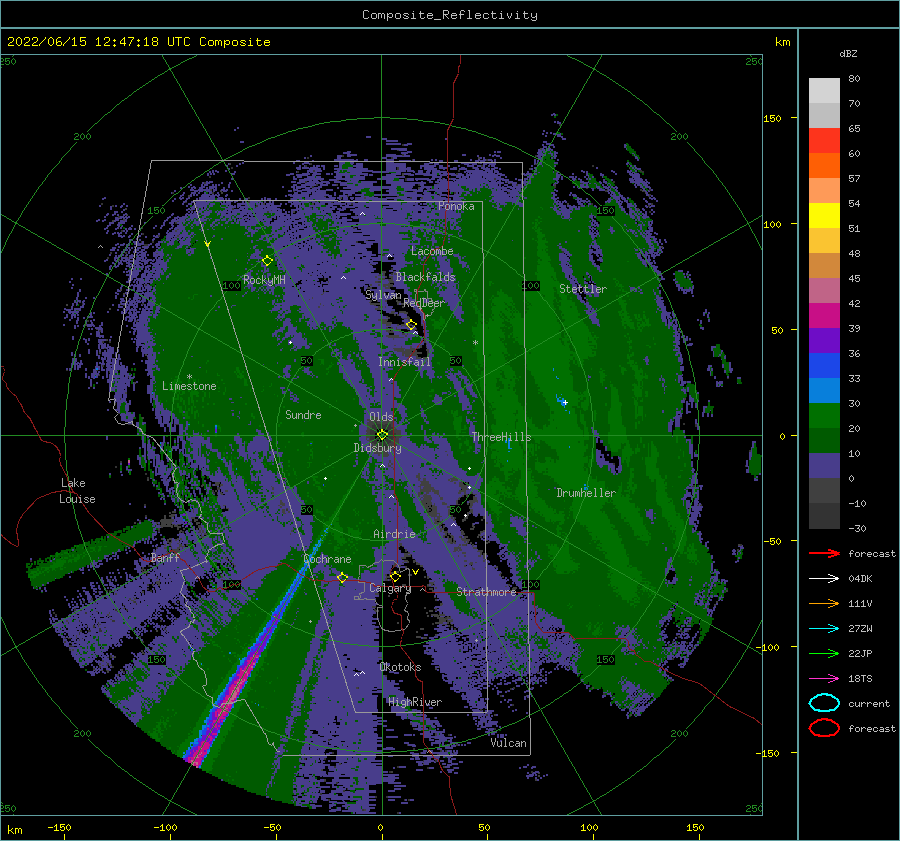Click the 80 value in dBZ scale
900x841 pixels.
(x=854, y=78)
